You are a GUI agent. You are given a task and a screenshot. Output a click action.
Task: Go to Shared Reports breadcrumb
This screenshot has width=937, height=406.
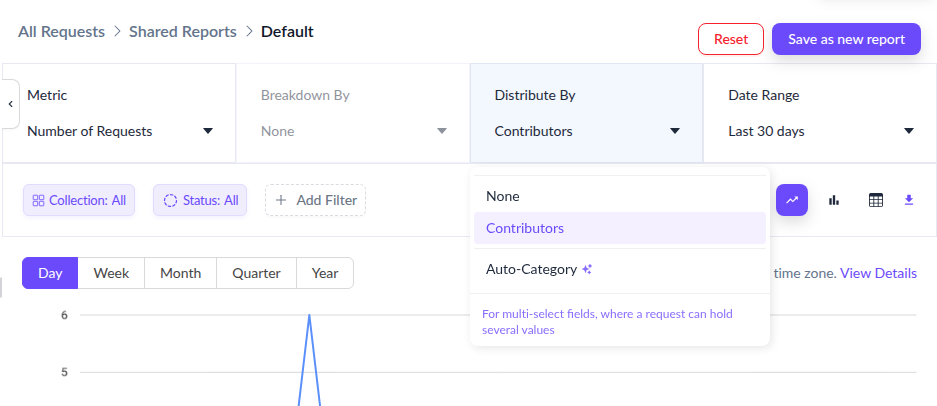point(183,32)
